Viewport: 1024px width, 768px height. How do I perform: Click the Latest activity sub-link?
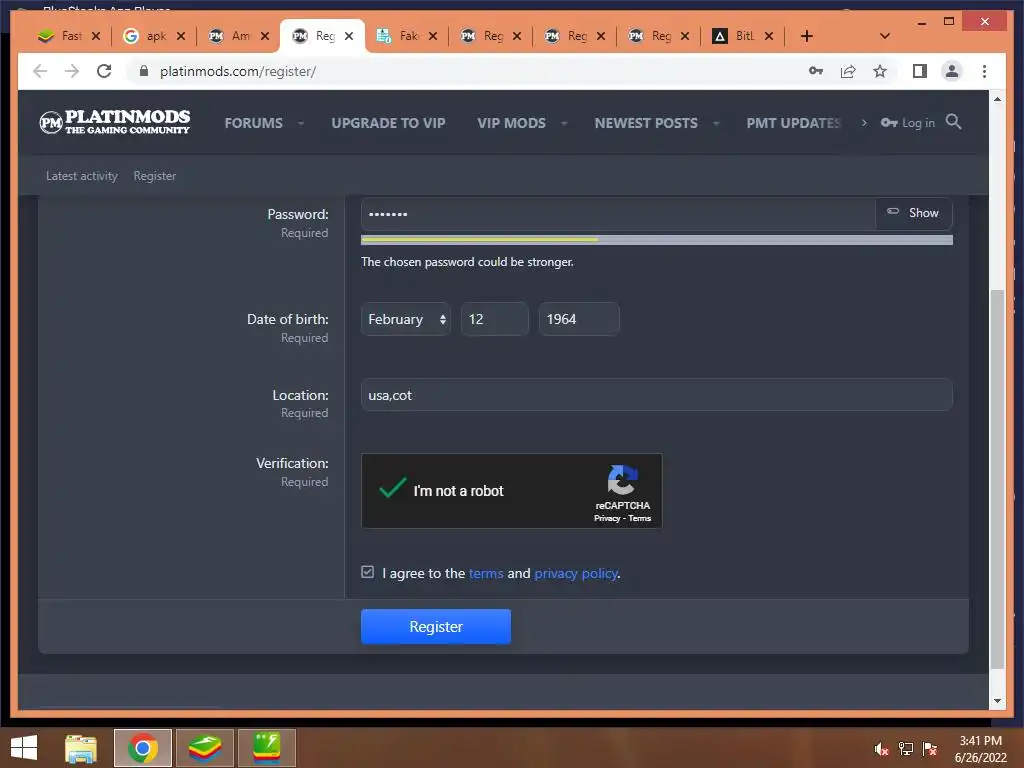point(82,176)
